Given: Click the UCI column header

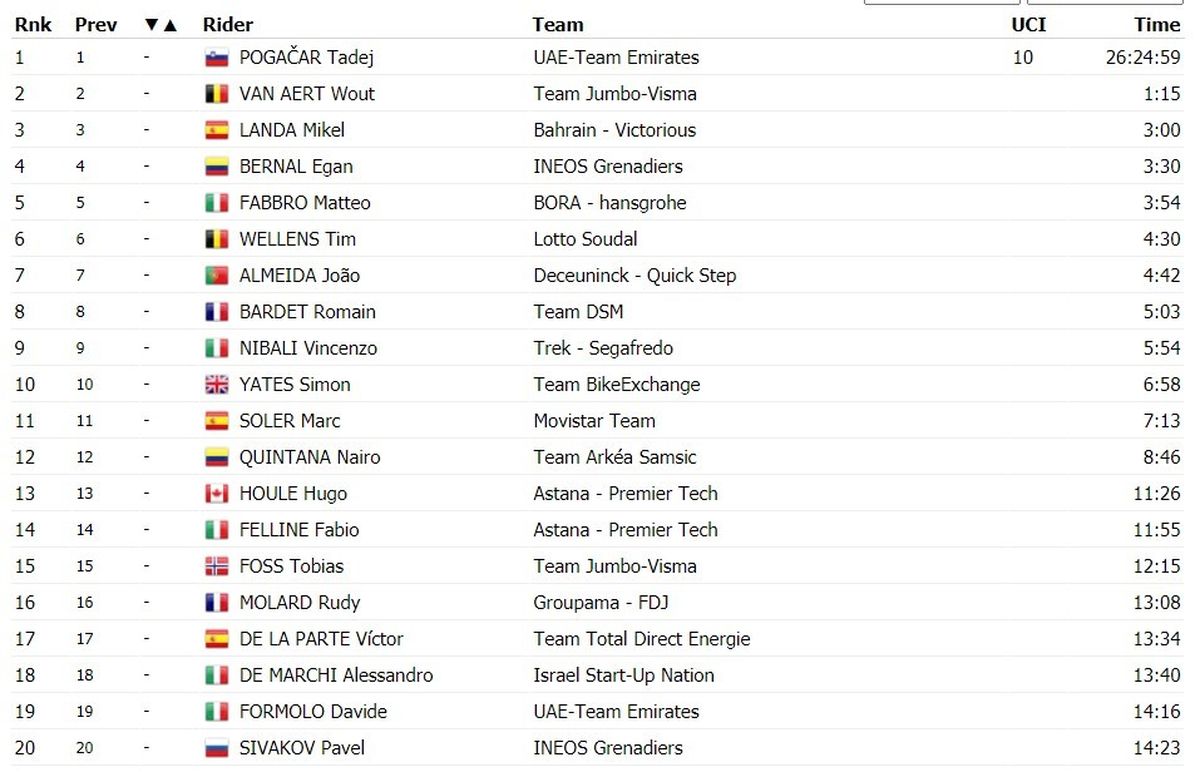Looking at the screenshot, I should click(1029, 25).
